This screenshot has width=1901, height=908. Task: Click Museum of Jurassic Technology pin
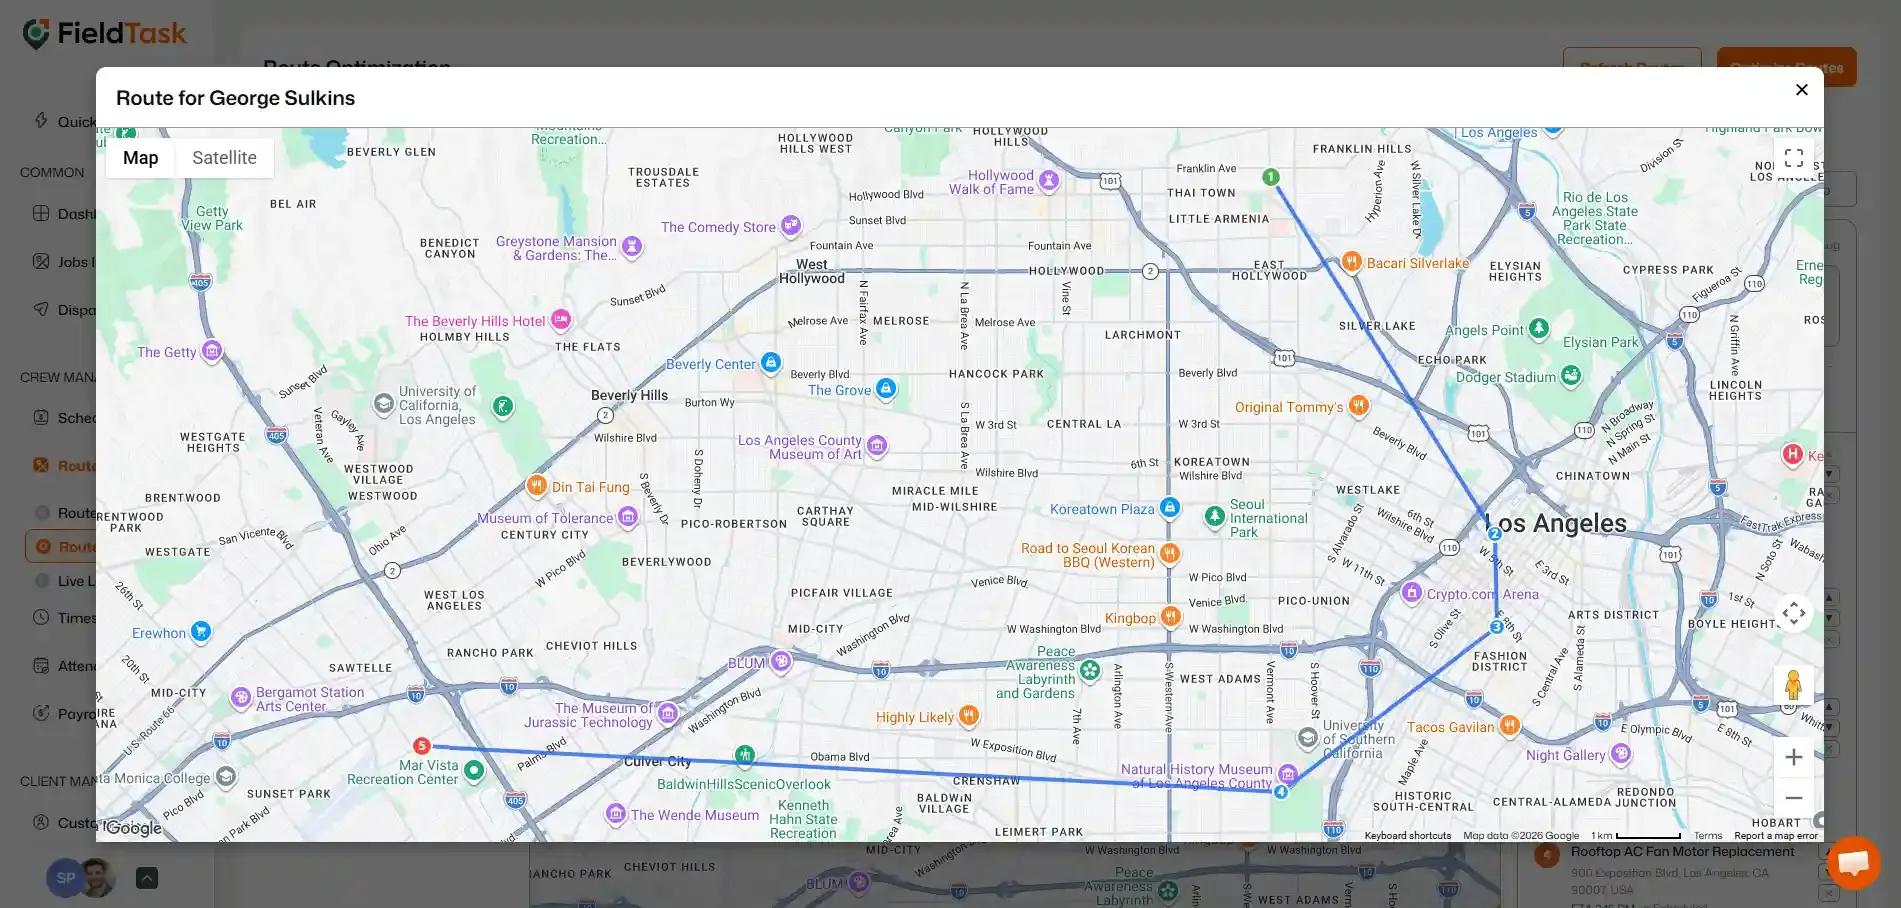tap(667, 714)
